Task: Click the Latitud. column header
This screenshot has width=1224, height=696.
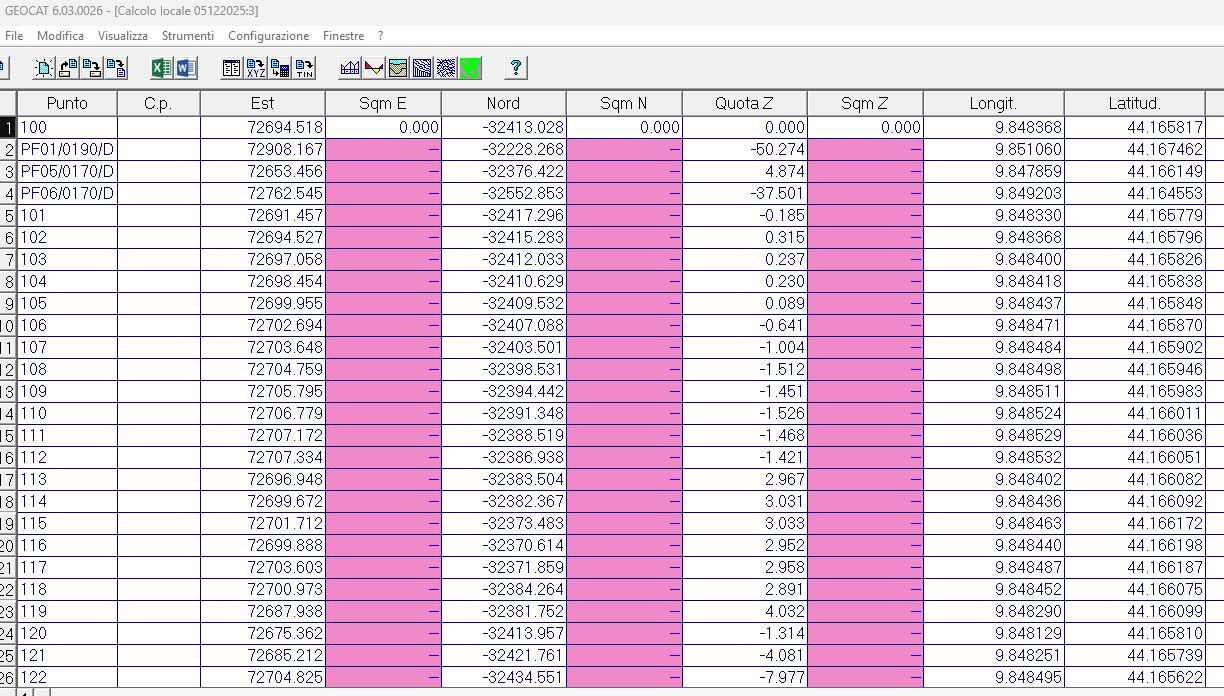Action: pyautogui.click(x=1134, y=103)
